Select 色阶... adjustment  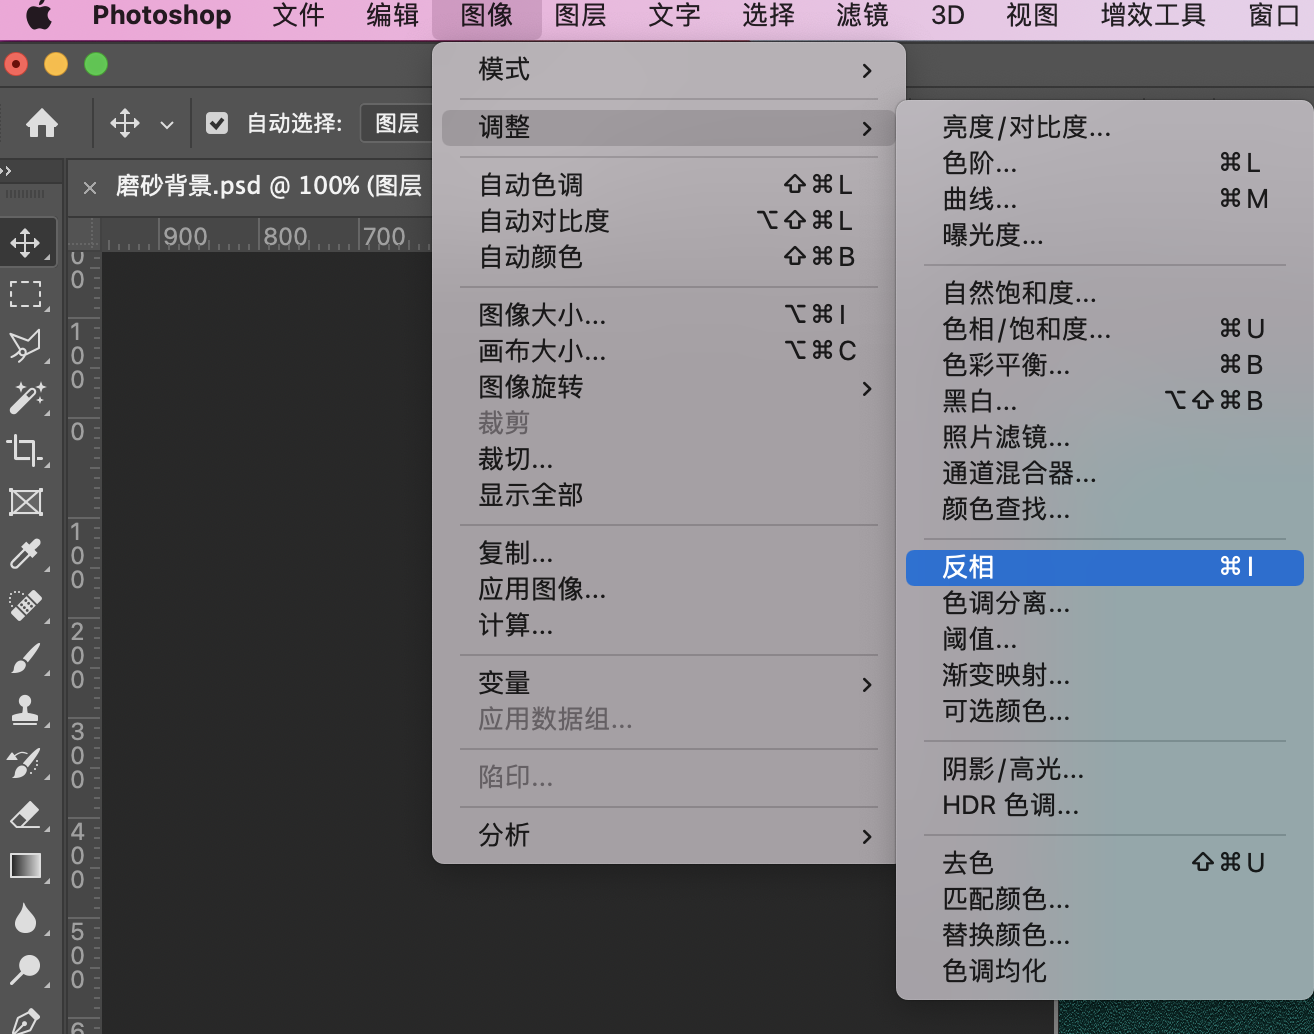[1105, 163]
